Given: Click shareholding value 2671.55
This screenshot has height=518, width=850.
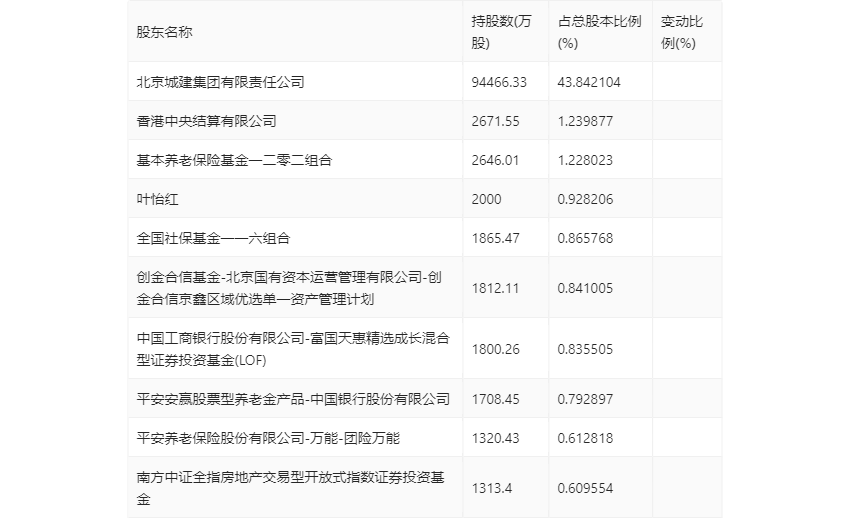Looking at the screenshot, I should tap(495, 121).
